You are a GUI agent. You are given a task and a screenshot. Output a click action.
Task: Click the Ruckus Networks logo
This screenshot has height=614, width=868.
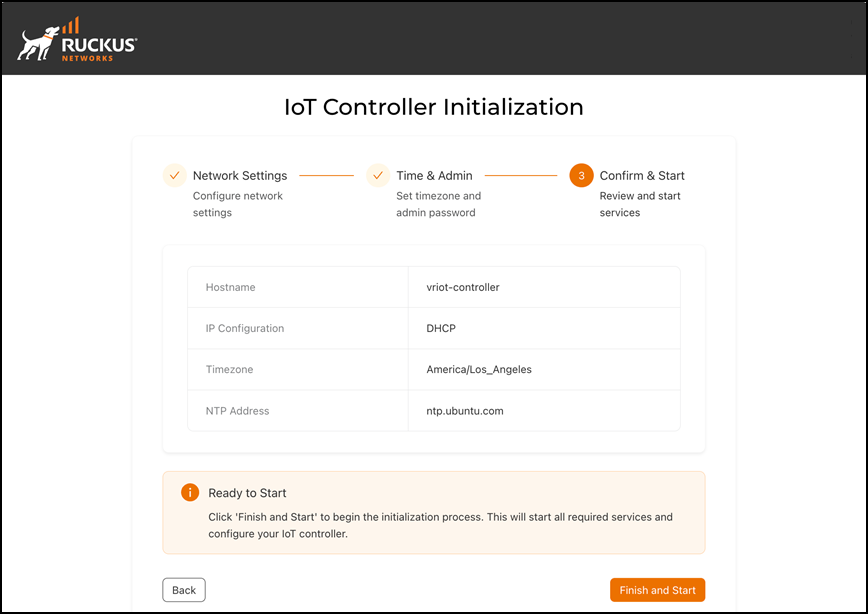[x=77, y=40]
